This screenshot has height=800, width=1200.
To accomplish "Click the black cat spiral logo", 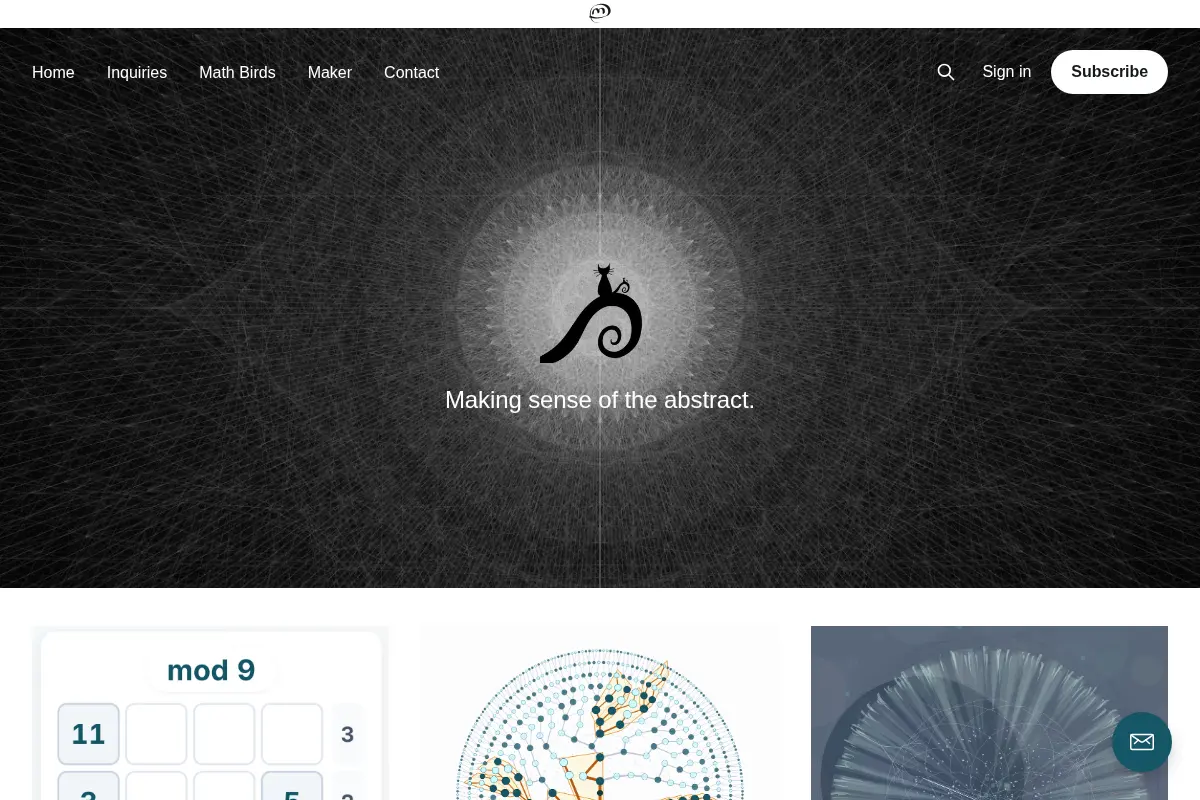I will click(x=591, y=314).
